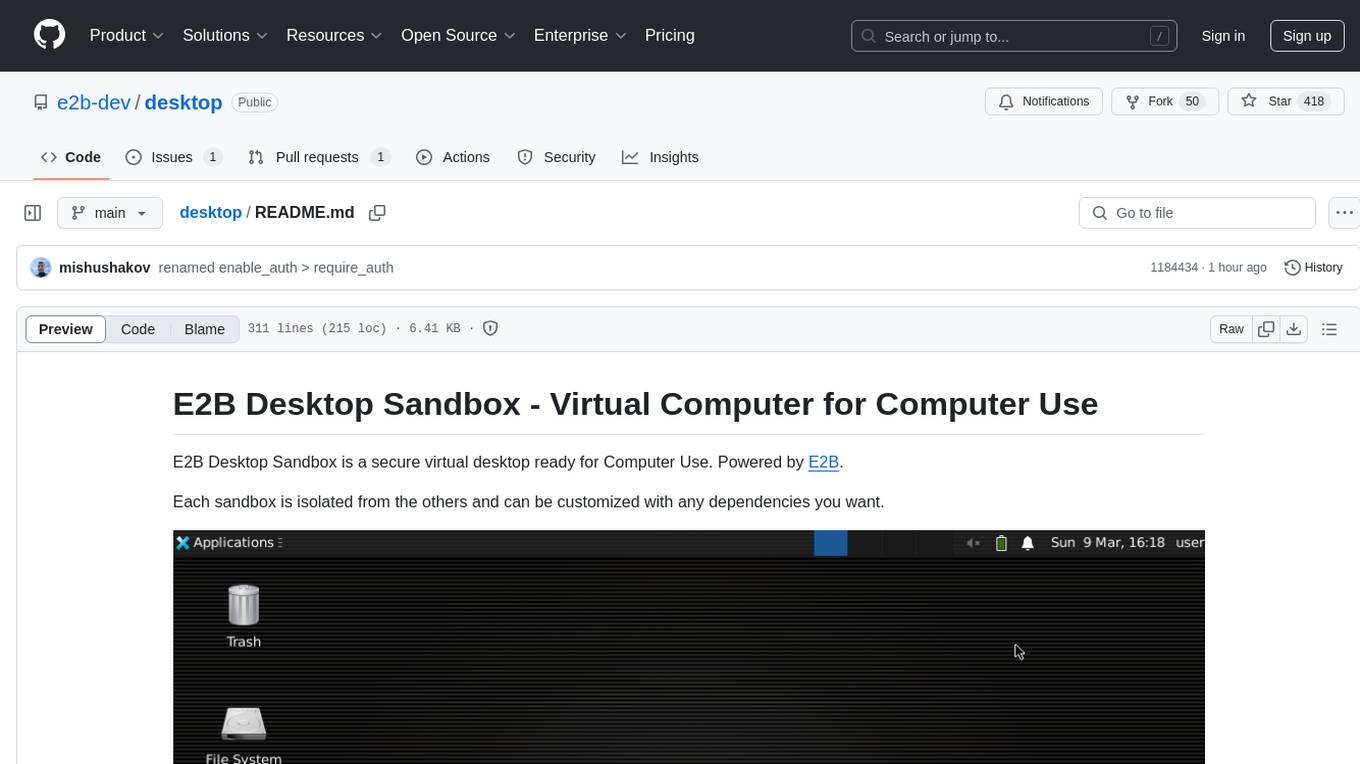Click the bell icon in the sandbox panel
This screenshot has height=764, width=1360.
point(1027,543)
